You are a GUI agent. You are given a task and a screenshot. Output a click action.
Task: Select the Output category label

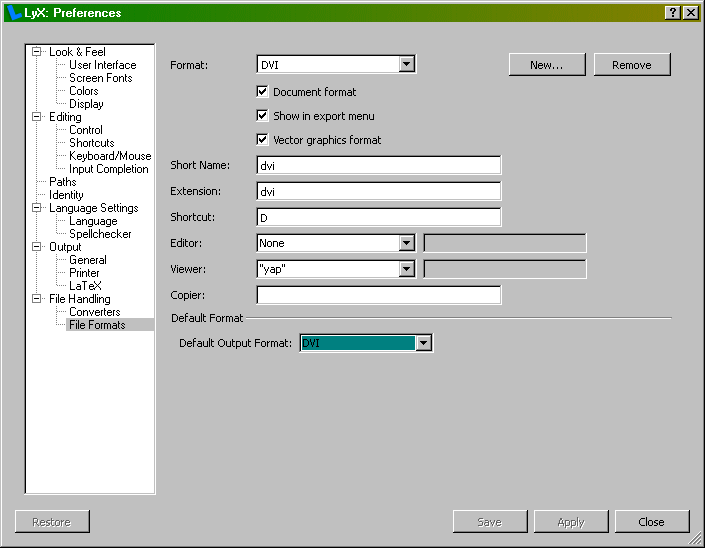[x=65, y=247]
